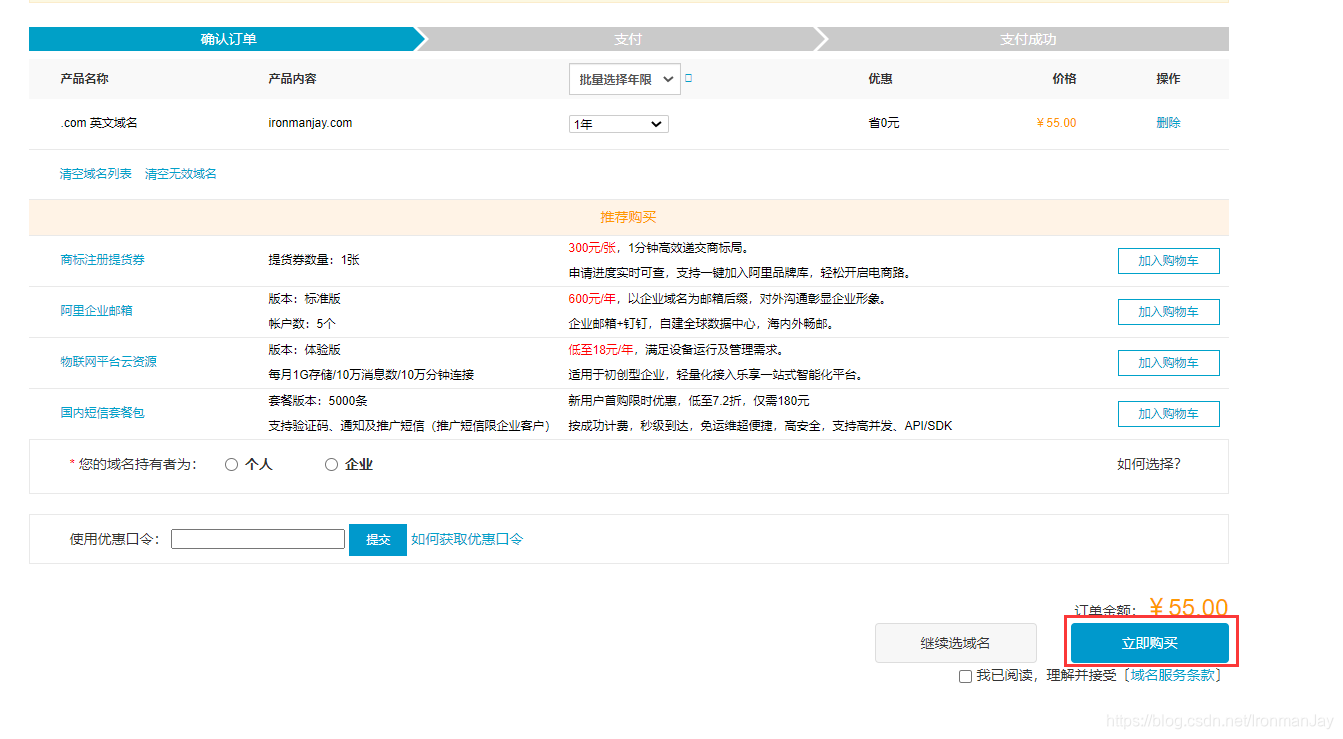
Task: Open 物联网平台云资源 product link
Action: coord(108,362)
